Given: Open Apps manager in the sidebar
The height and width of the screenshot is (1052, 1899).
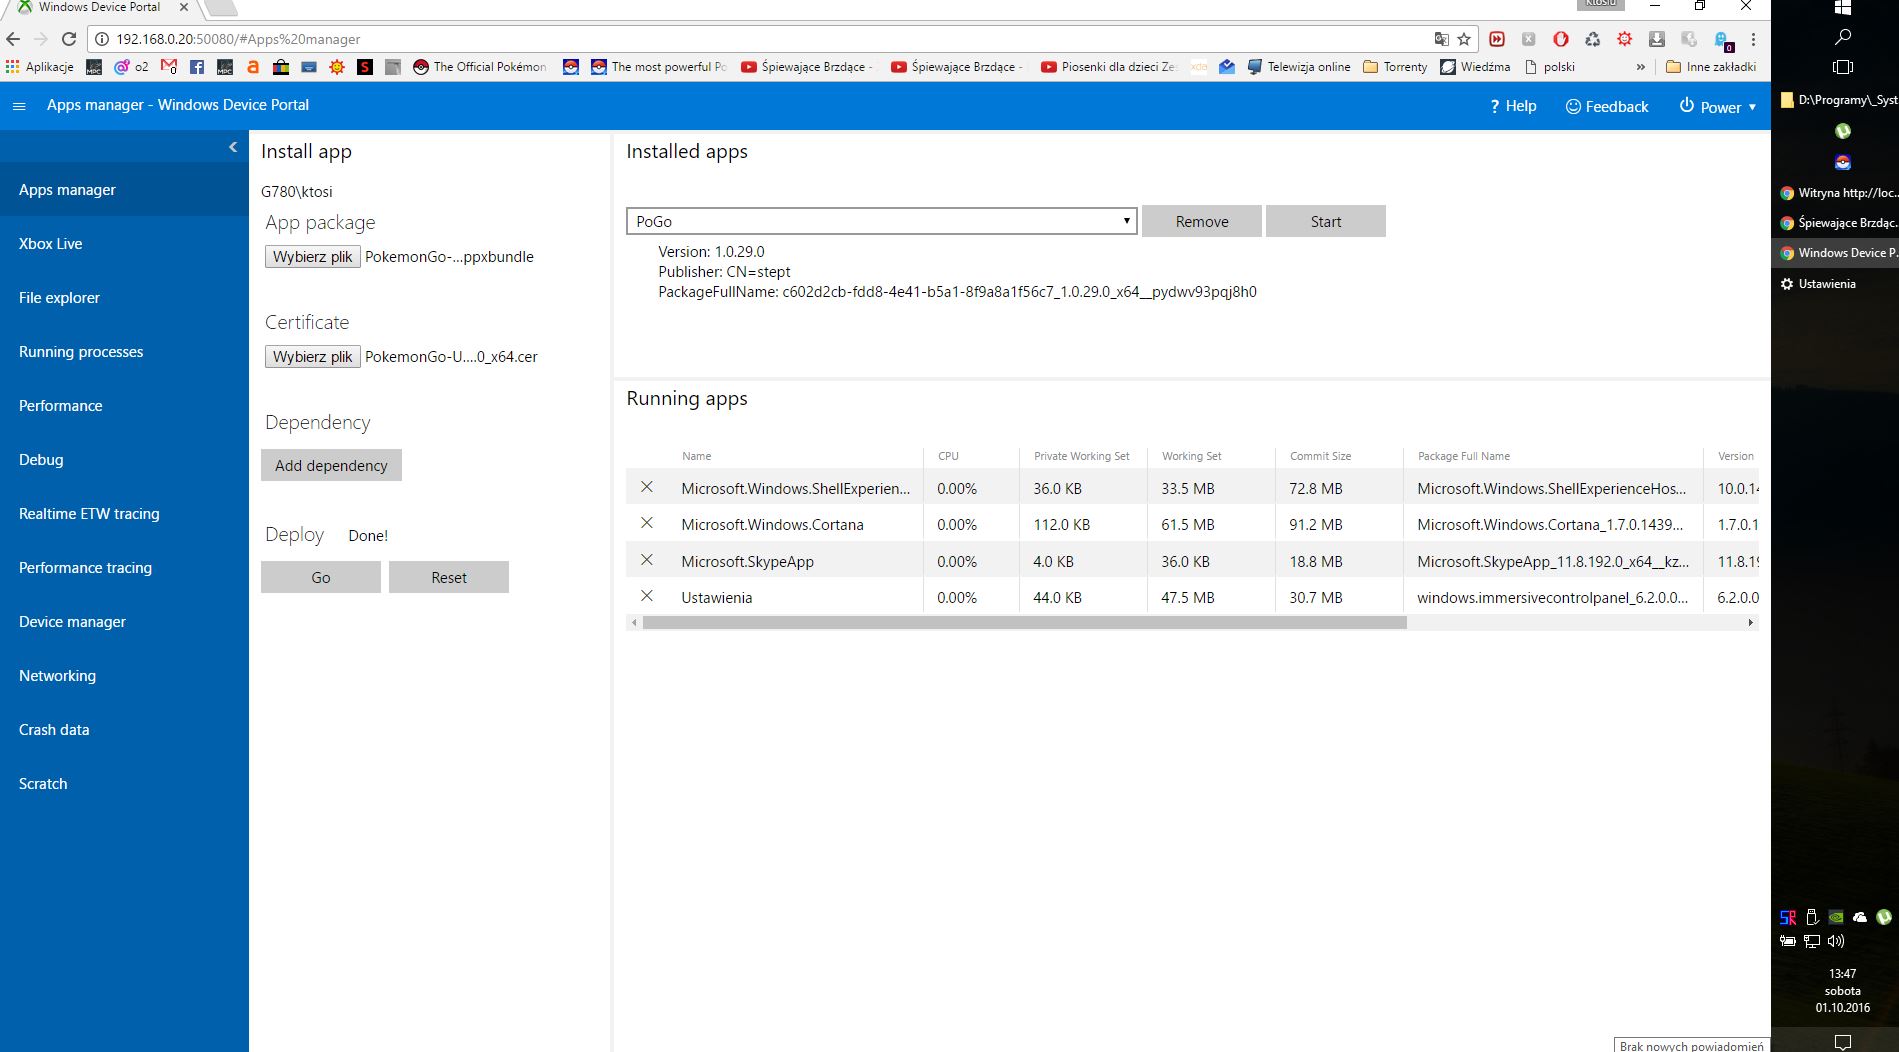Looking at the screenshot, I should (x=124, y=190).
